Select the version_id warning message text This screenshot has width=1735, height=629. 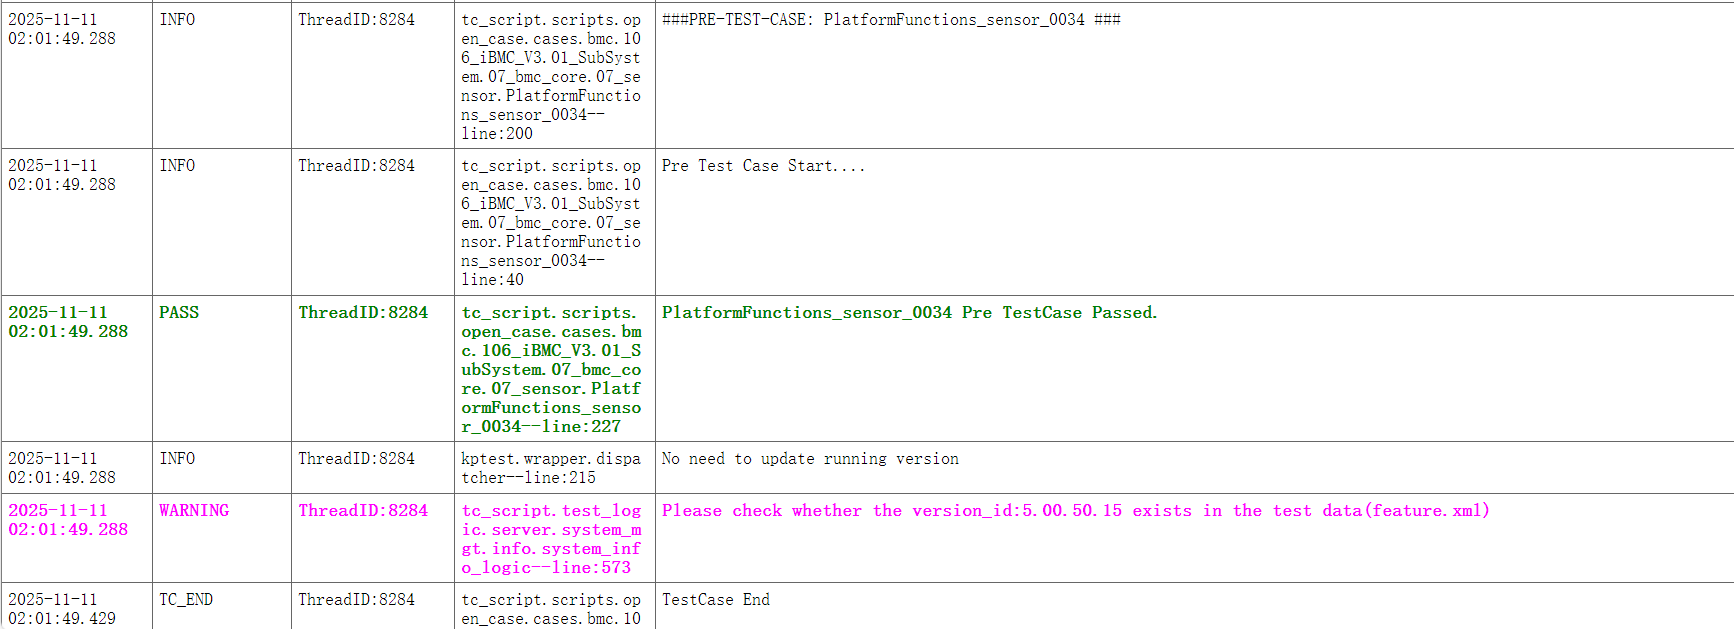click(1075, 511)
